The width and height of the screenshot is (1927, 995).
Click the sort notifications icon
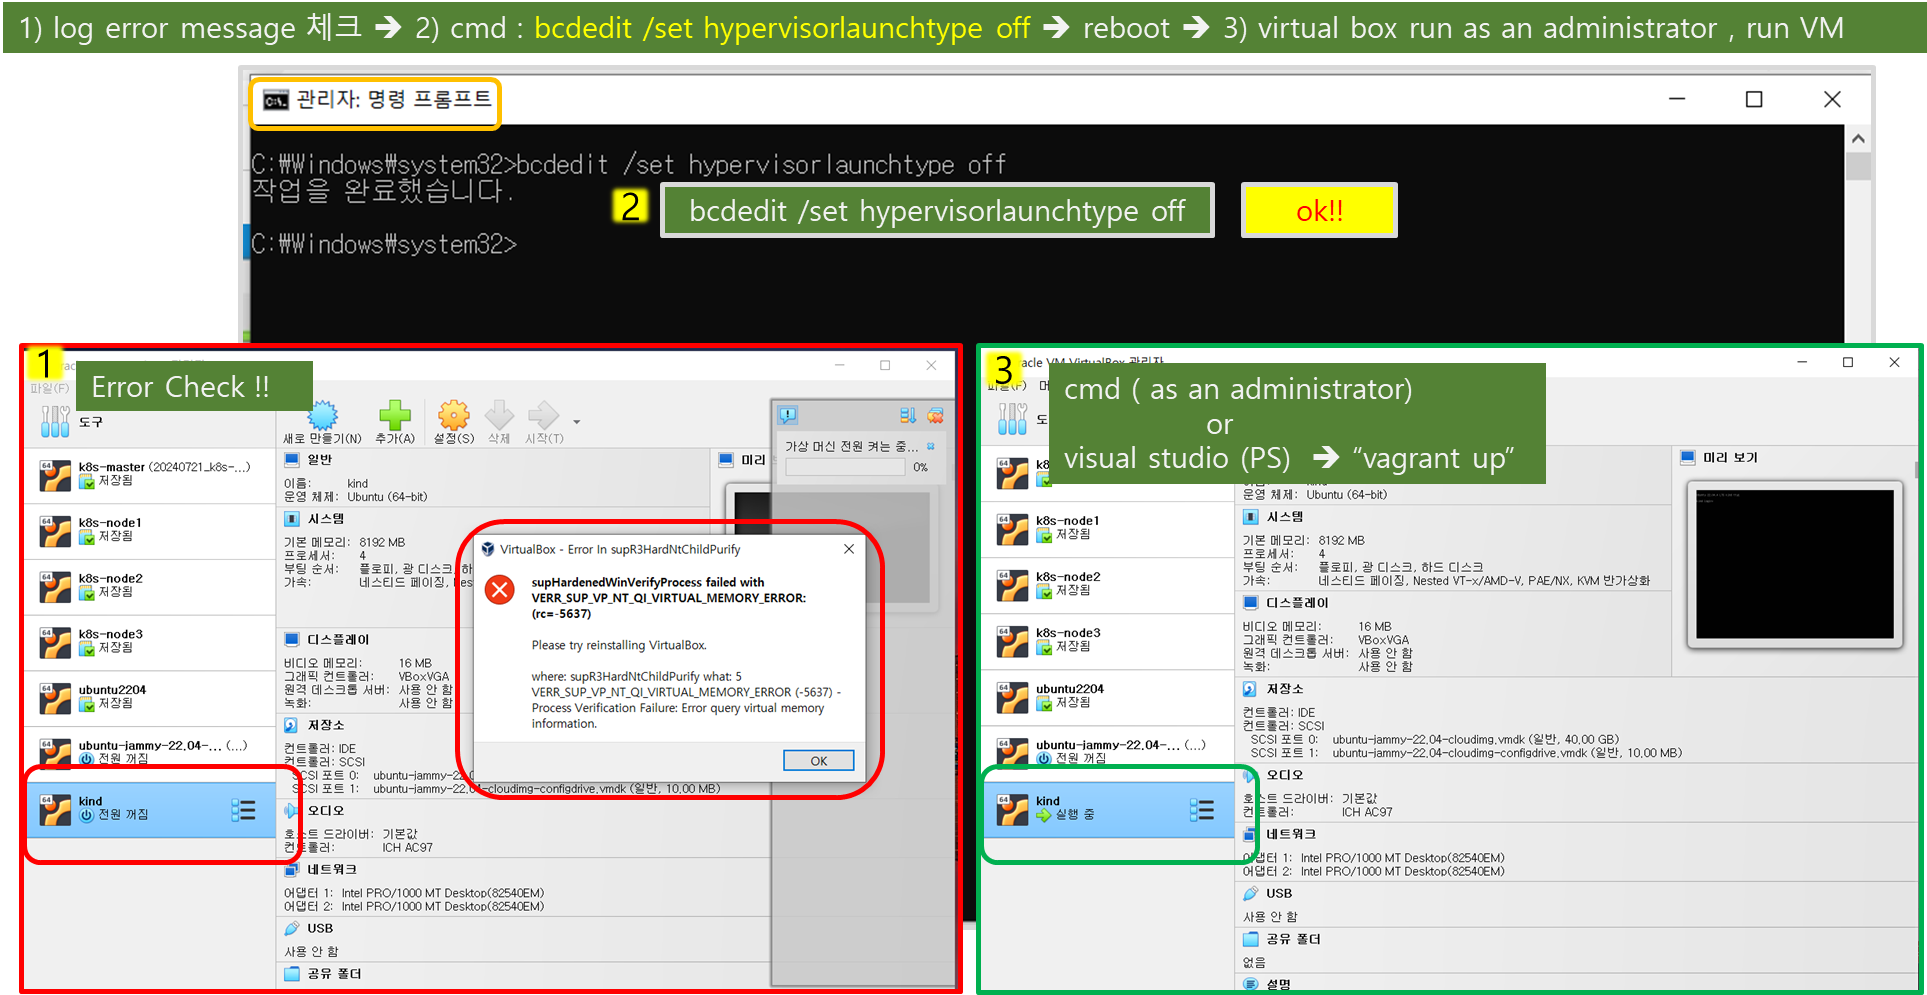coord(907,415)
